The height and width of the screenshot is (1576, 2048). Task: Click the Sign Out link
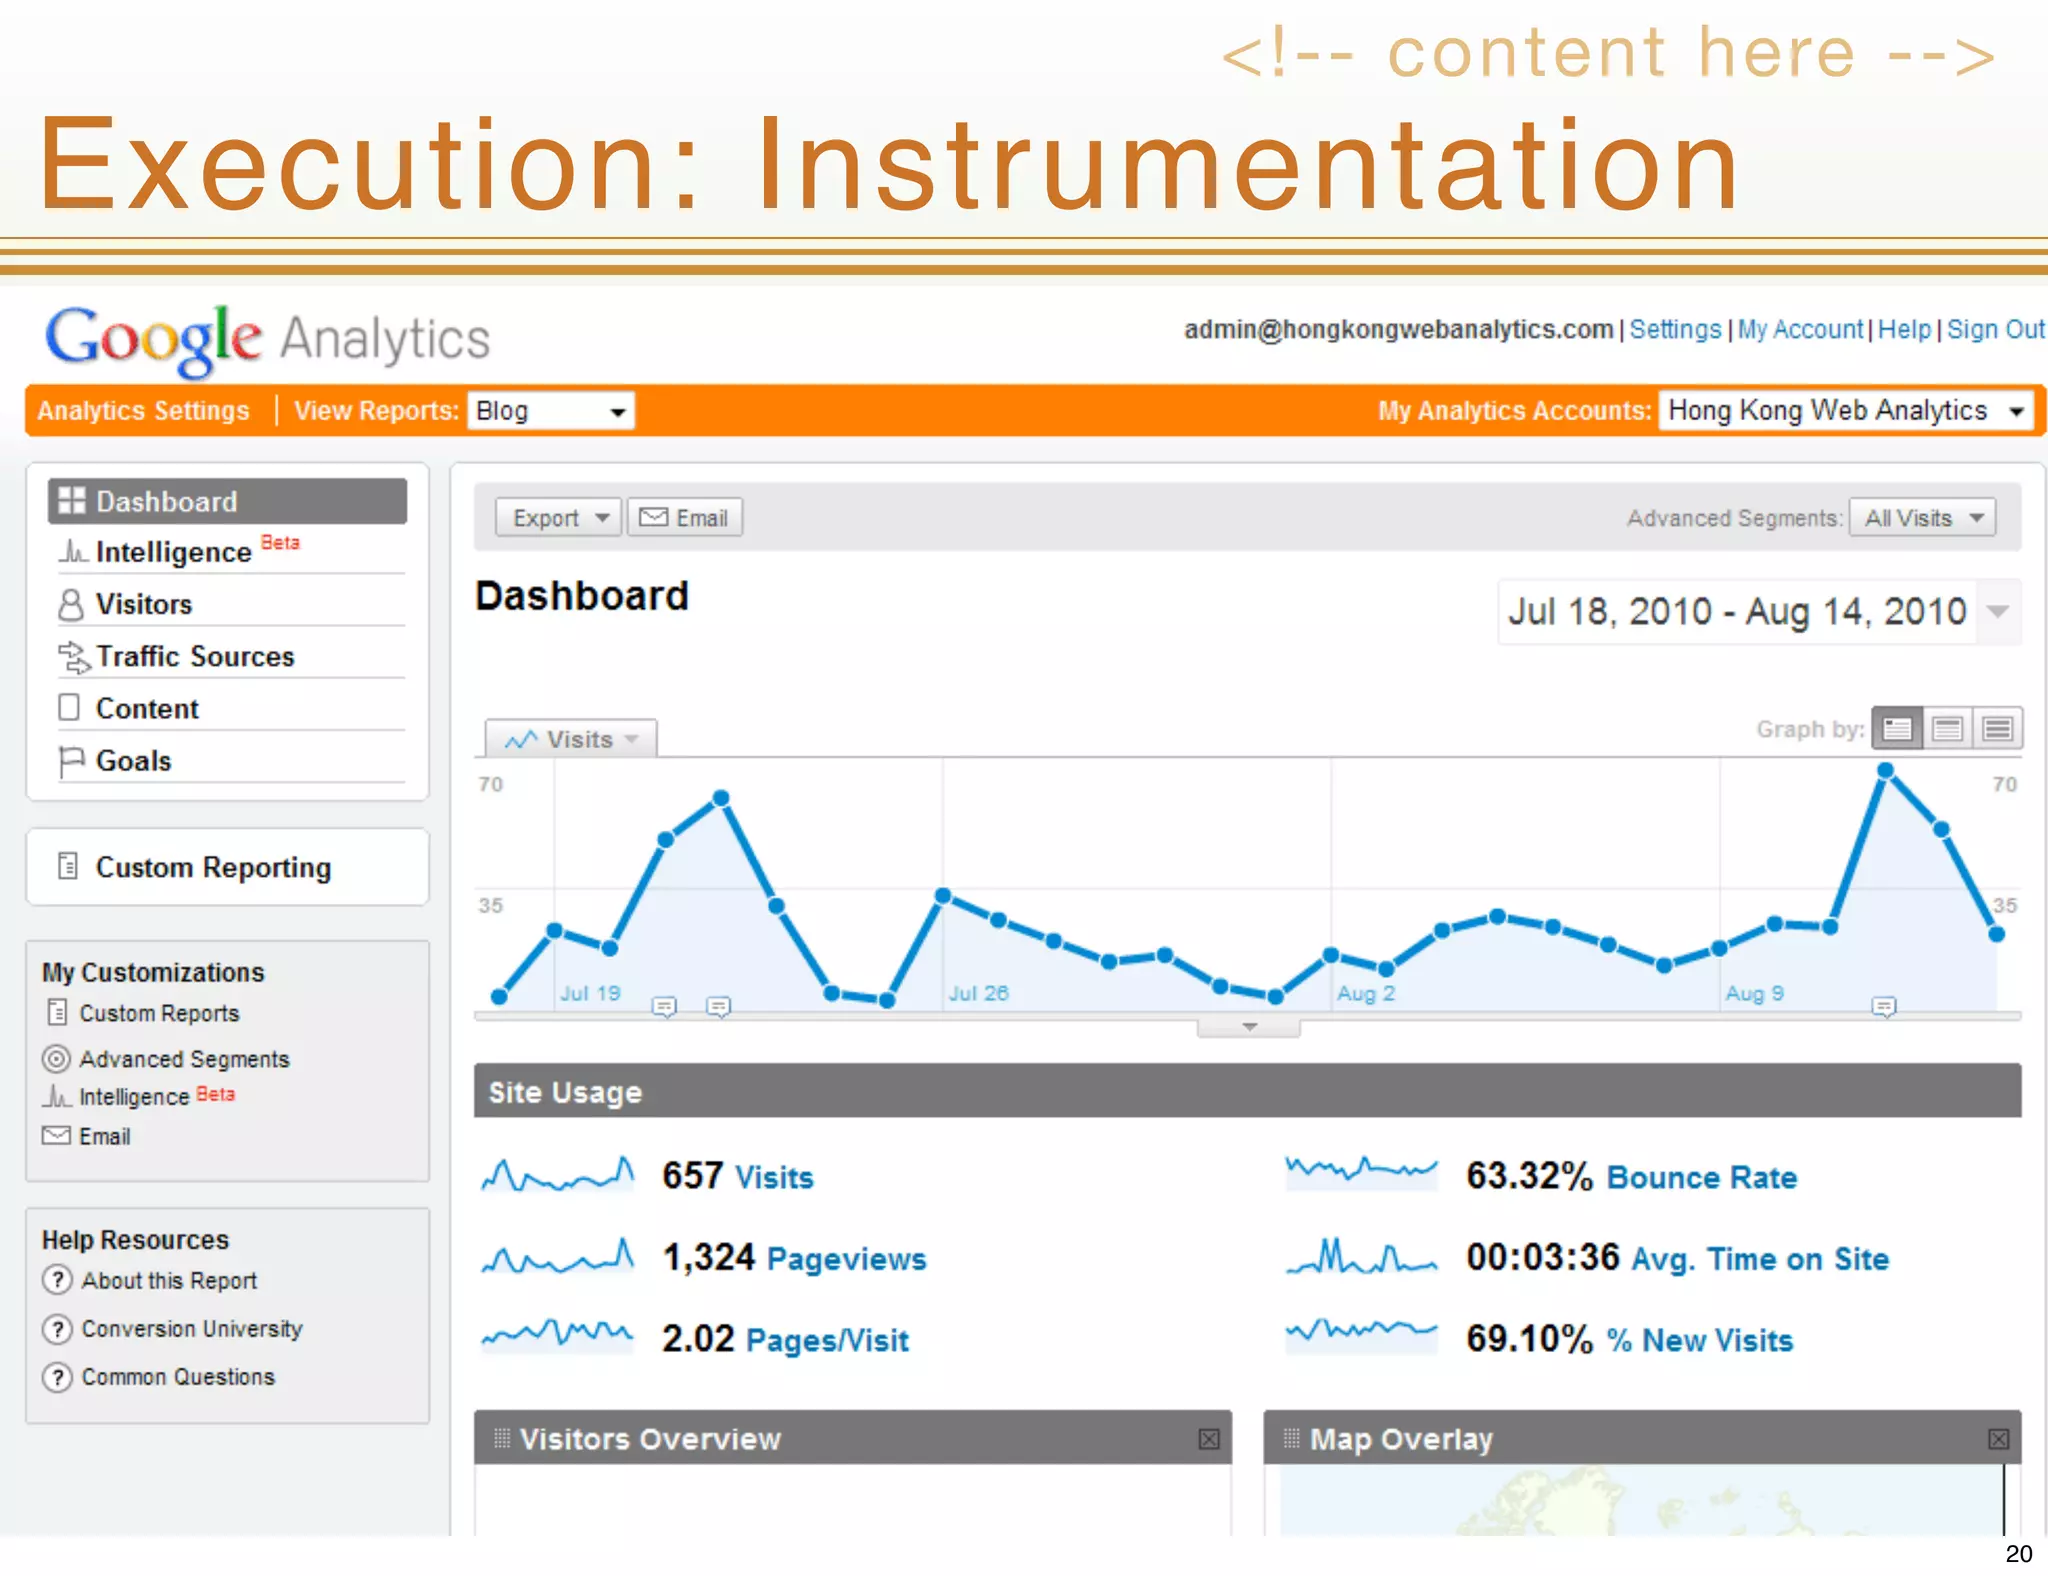(1995, 329)
